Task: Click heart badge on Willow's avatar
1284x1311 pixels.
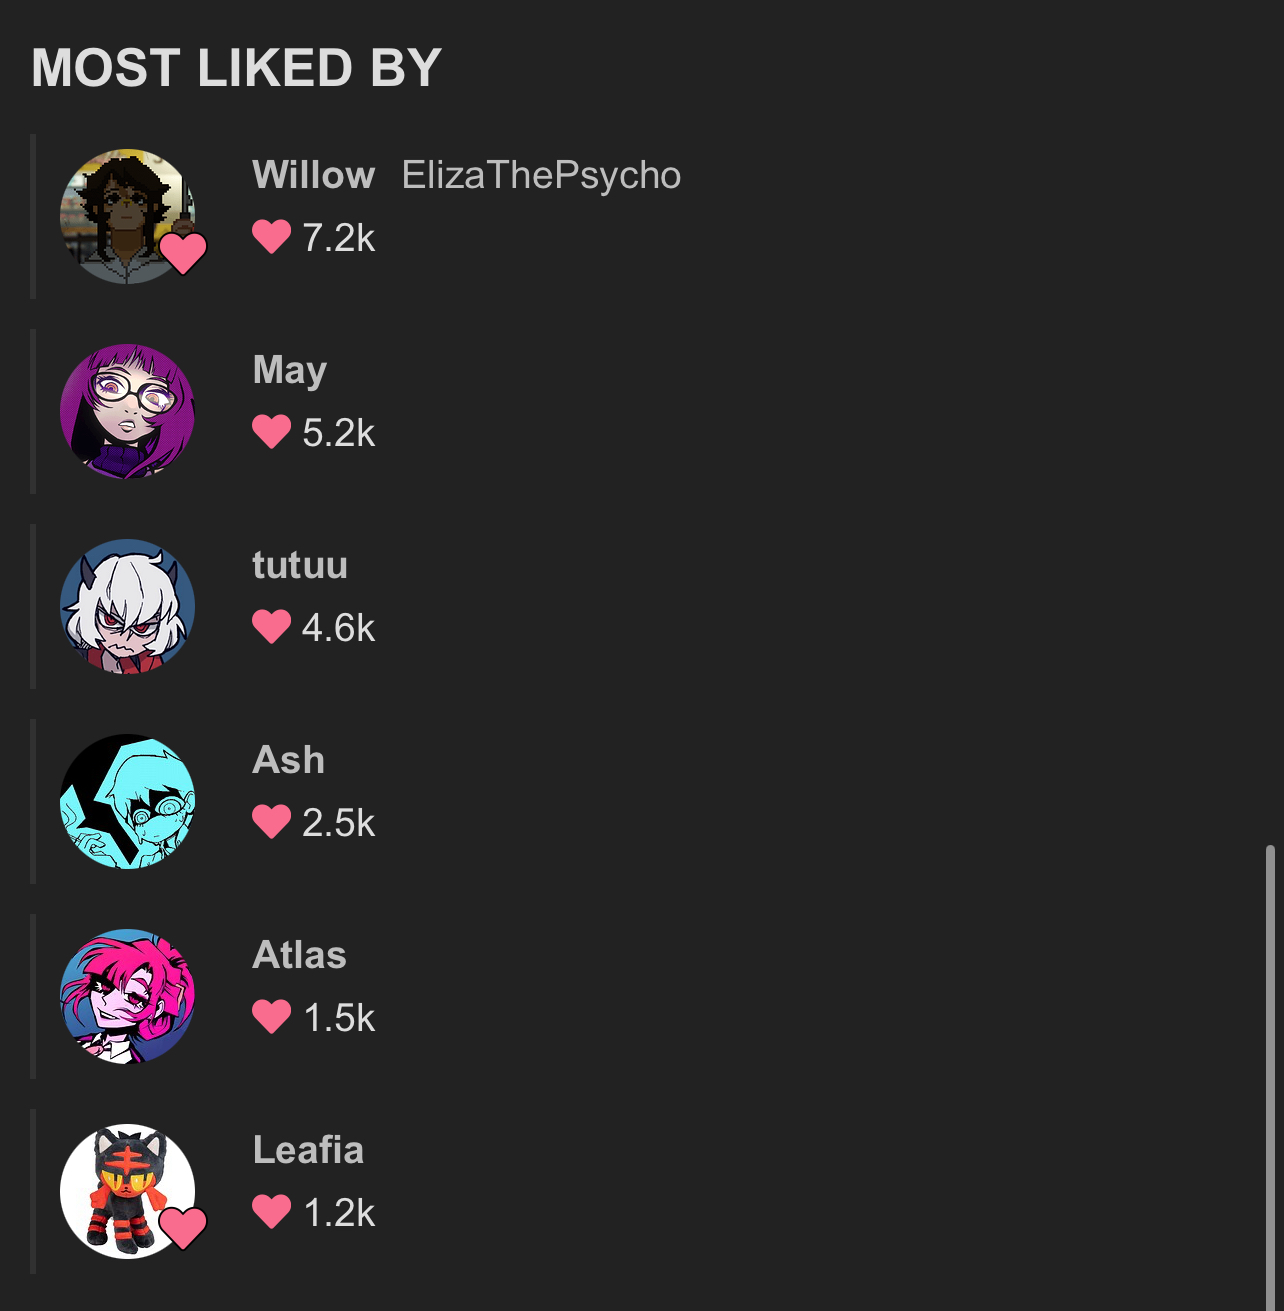Action: tap(183, 253)
